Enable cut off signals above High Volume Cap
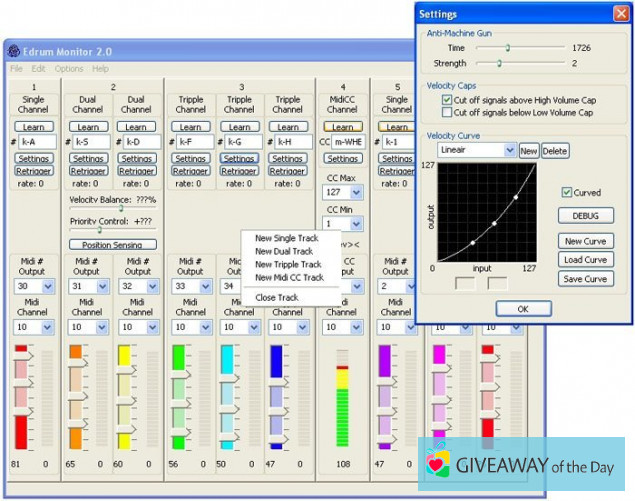Image resolution: width=635 pixels, height=501 pixels. [446, 100]
